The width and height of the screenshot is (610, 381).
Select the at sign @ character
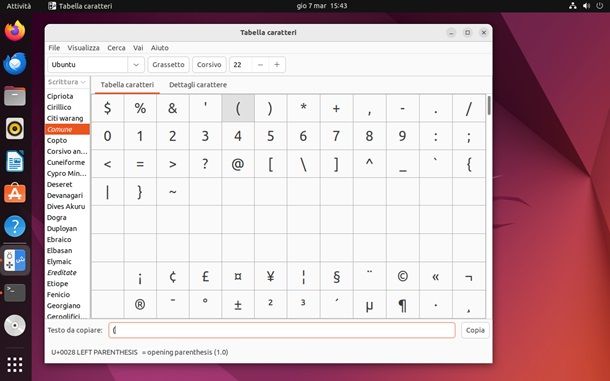(238, 164)
